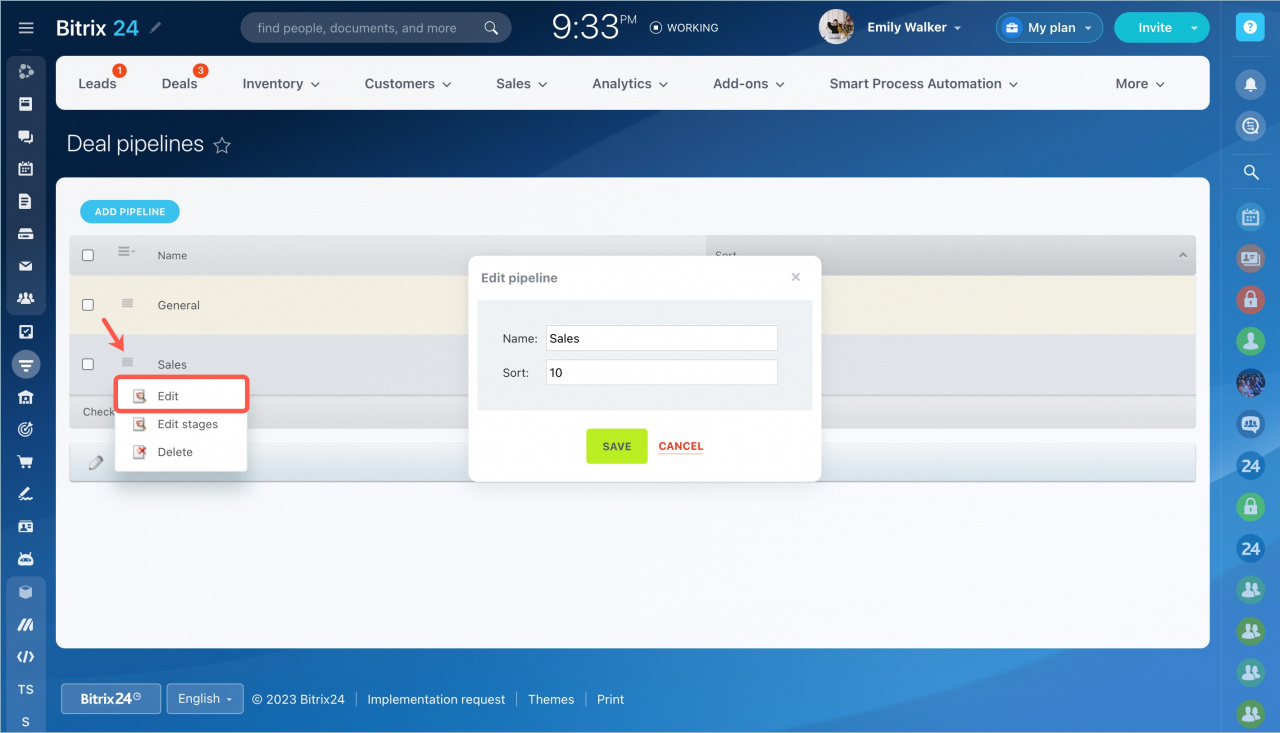Open the Drive icon in left sidebar
The image size is (1280, 733).
coord(26,234)
